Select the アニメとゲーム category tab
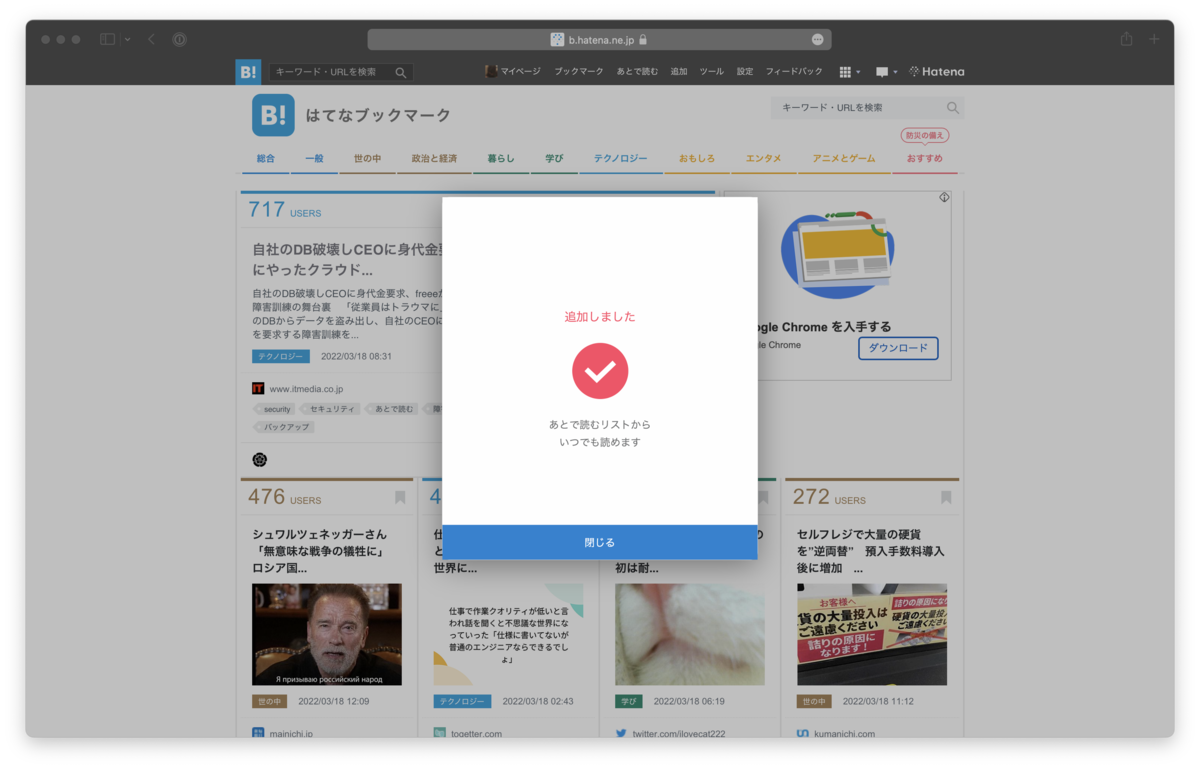The width and height of the screenshot is (1200, 769). tap(844, 158)
